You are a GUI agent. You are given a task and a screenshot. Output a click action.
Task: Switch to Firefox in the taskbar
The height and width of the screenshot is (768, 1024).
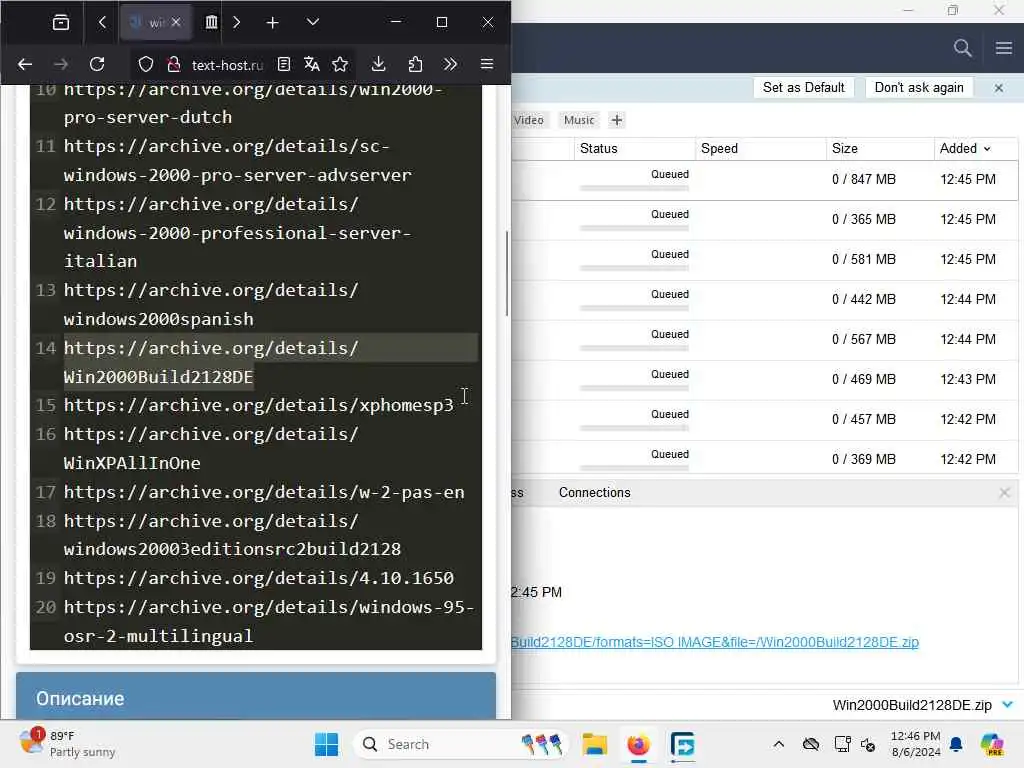coord(638,744)
